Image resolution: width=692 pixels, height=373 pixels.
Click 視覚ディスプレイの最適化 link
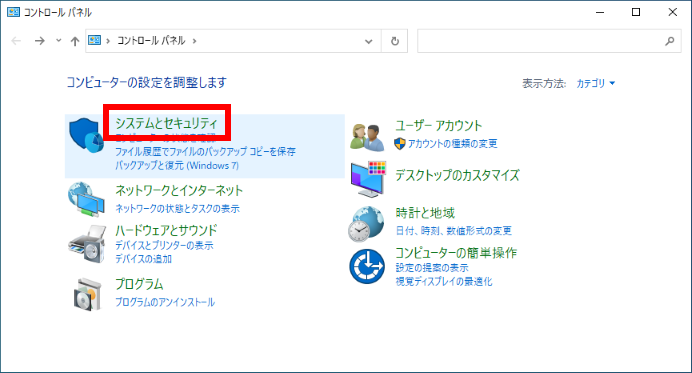[444, 282]
